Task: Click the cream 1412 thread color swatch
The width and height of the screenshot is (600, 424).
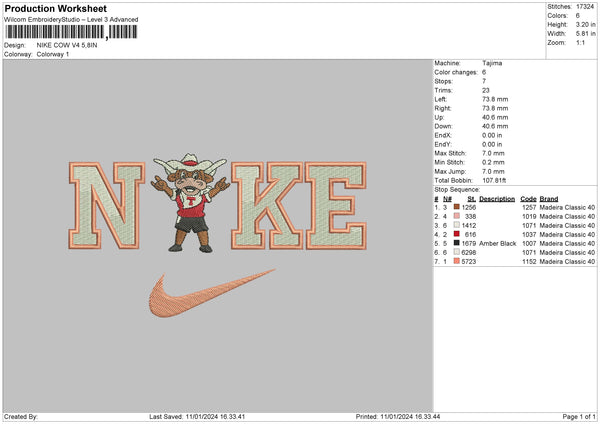Action: 457,225
